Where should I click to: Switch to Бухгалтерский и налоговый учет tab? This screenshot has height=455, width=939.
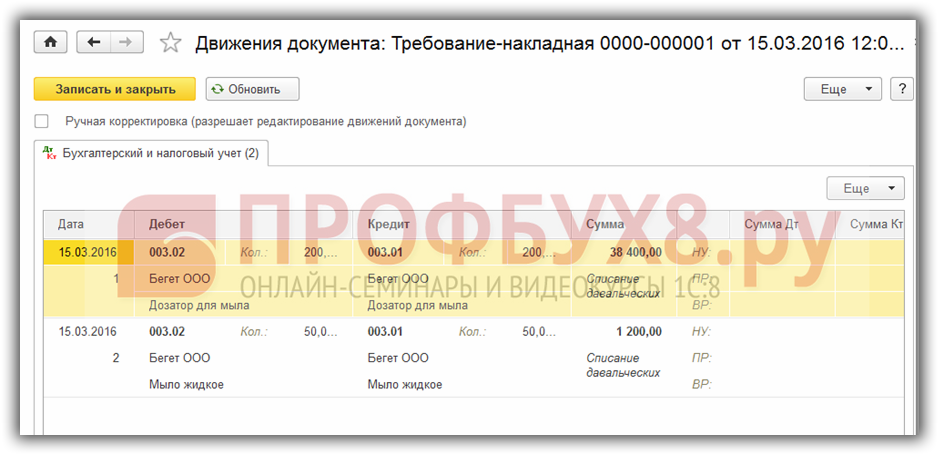click(160, 154)
